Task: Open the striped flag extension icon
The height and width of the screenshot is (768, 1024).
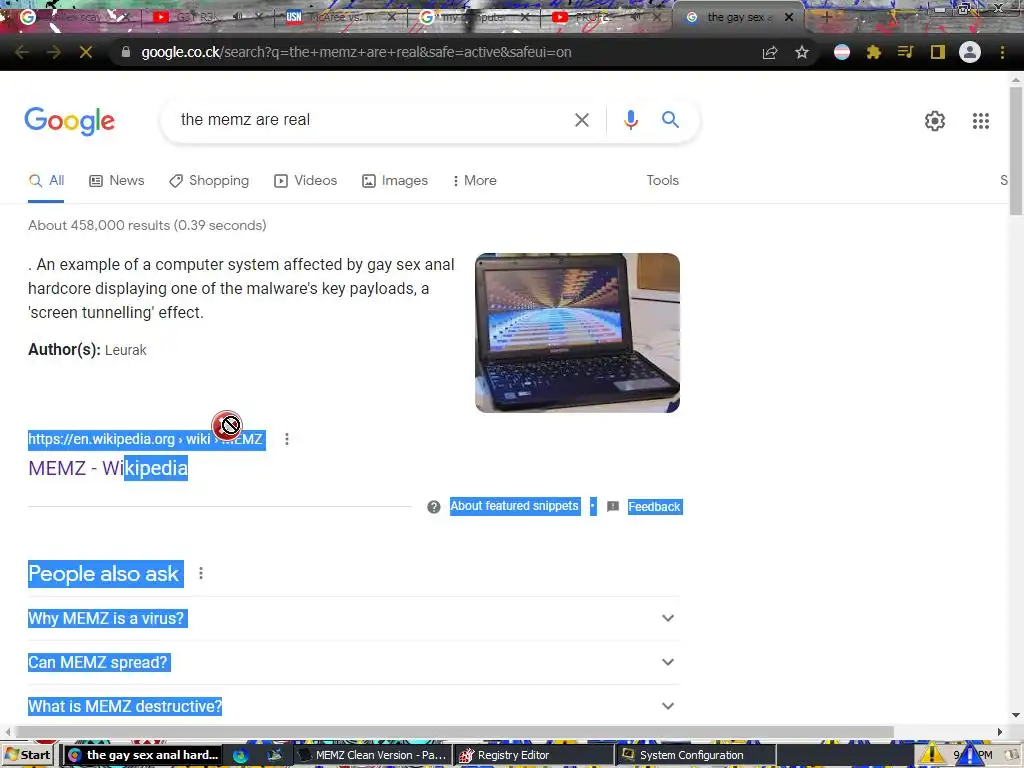Action: pyautogui.click(x=842, y=52)
